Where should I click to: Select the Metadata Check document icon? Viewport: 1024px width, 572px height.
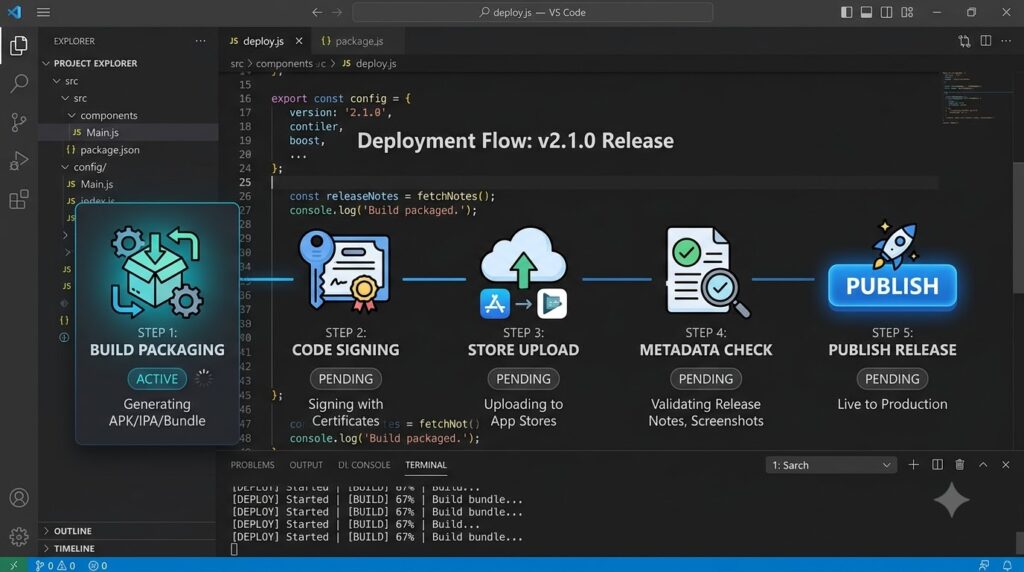[707, 272]
